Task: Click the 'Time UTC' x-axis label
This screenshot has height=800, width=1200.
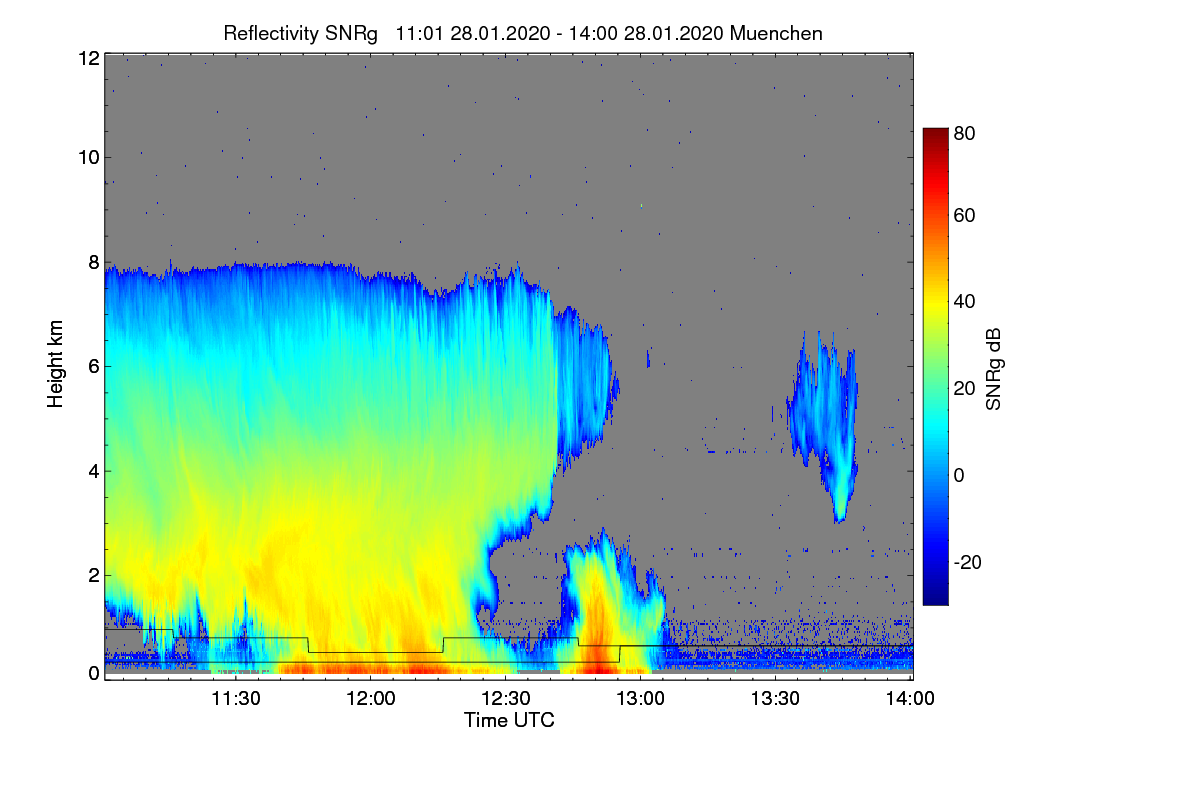Action: pyautogui.click(x=509, y=720)
